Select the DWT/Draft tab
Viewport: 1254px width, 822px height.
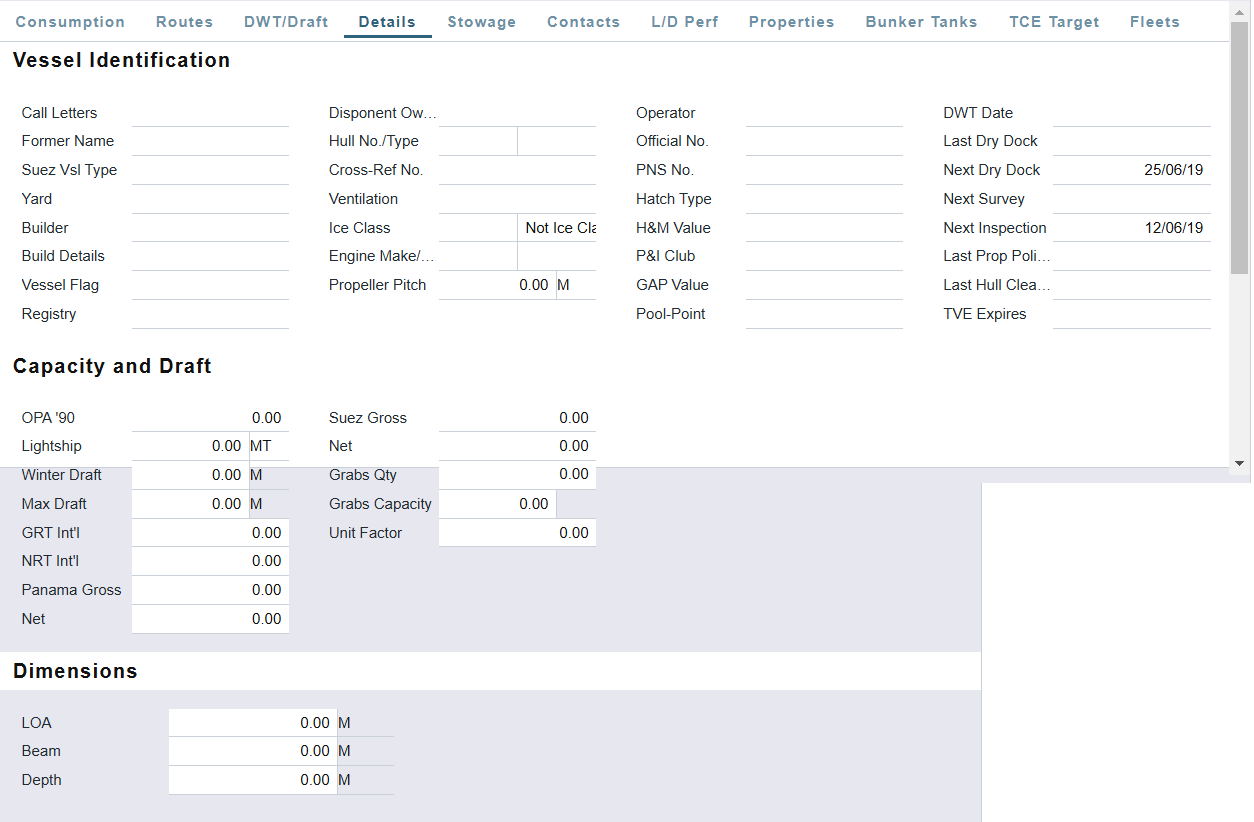[286, 21]
